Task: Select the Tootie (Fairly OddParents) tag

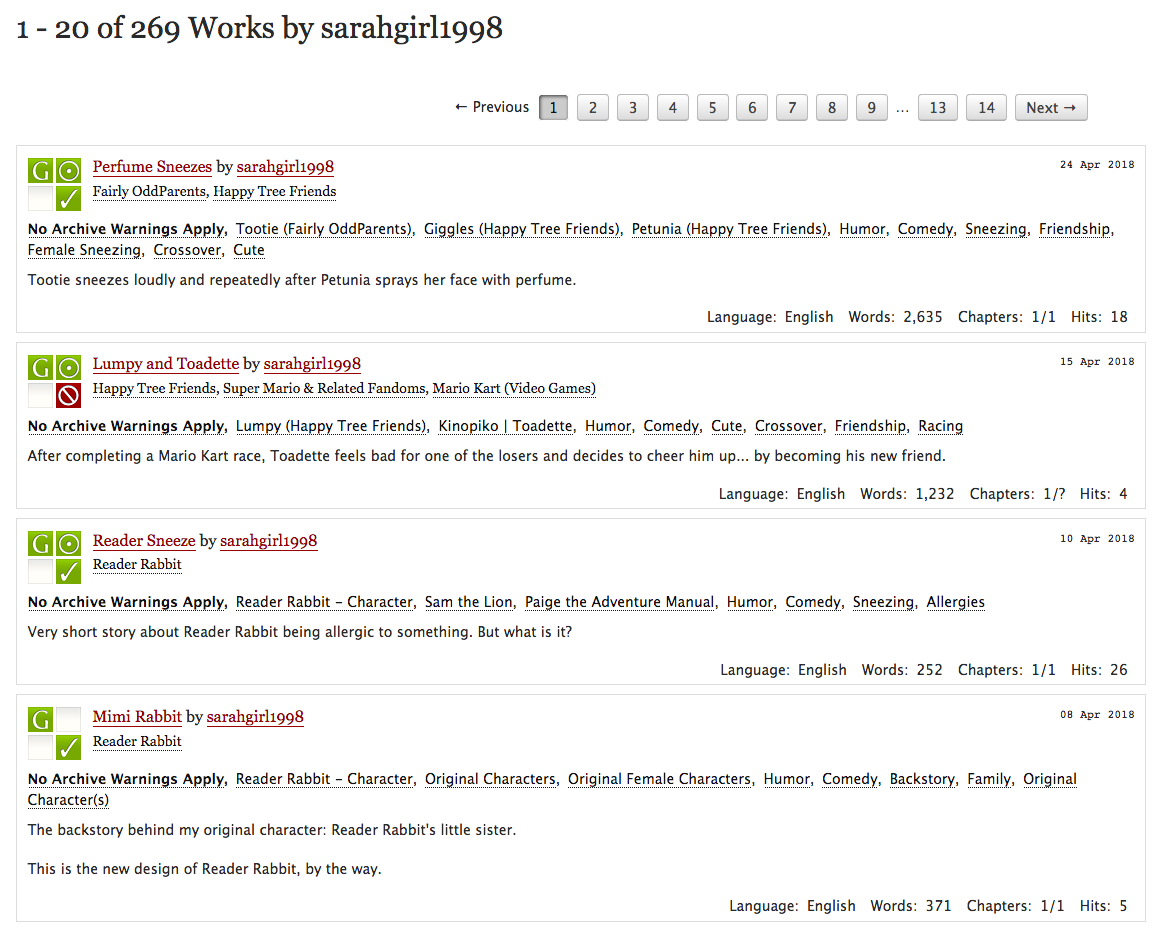Action: 324,229
